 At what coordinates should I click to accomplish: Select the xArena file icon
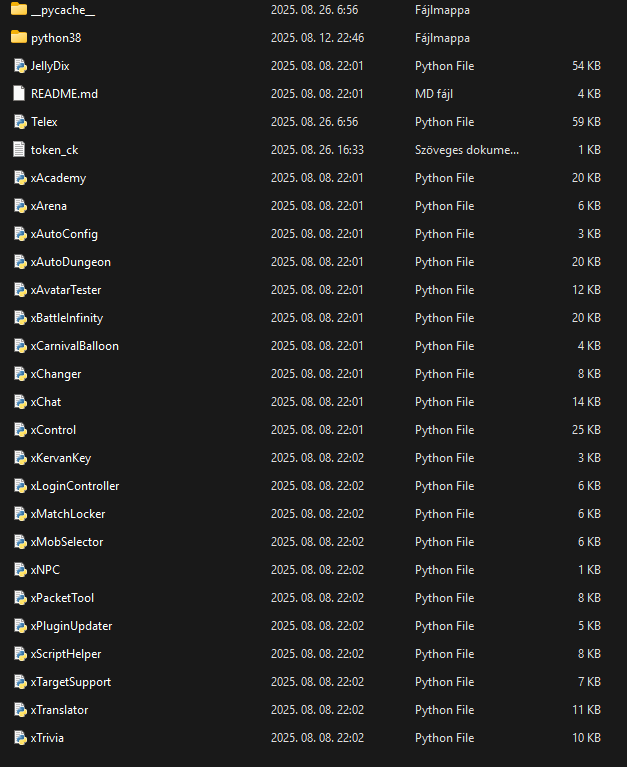18,206
